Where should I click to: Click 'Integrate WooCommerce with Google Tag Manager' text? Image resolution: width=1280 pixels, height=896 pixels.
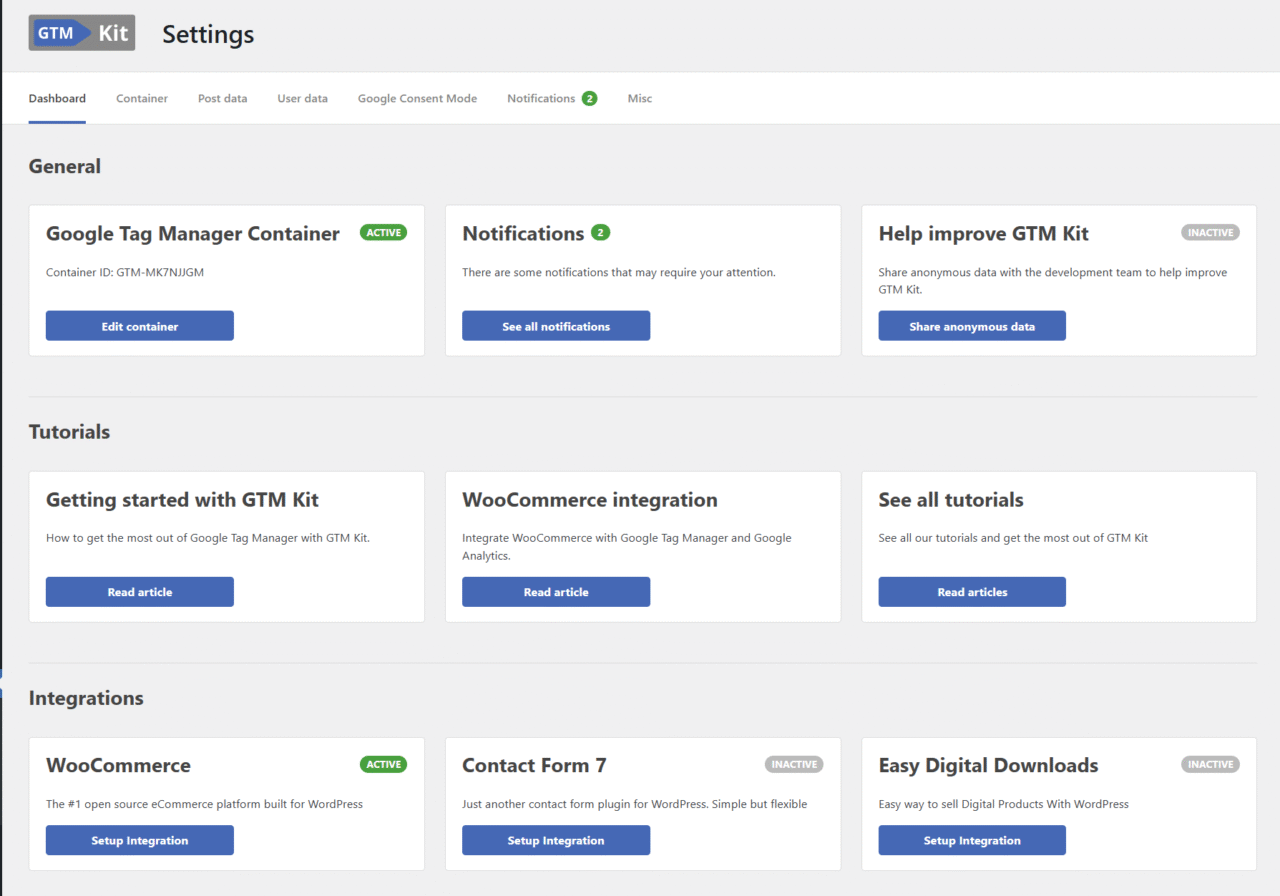(627, 547)
